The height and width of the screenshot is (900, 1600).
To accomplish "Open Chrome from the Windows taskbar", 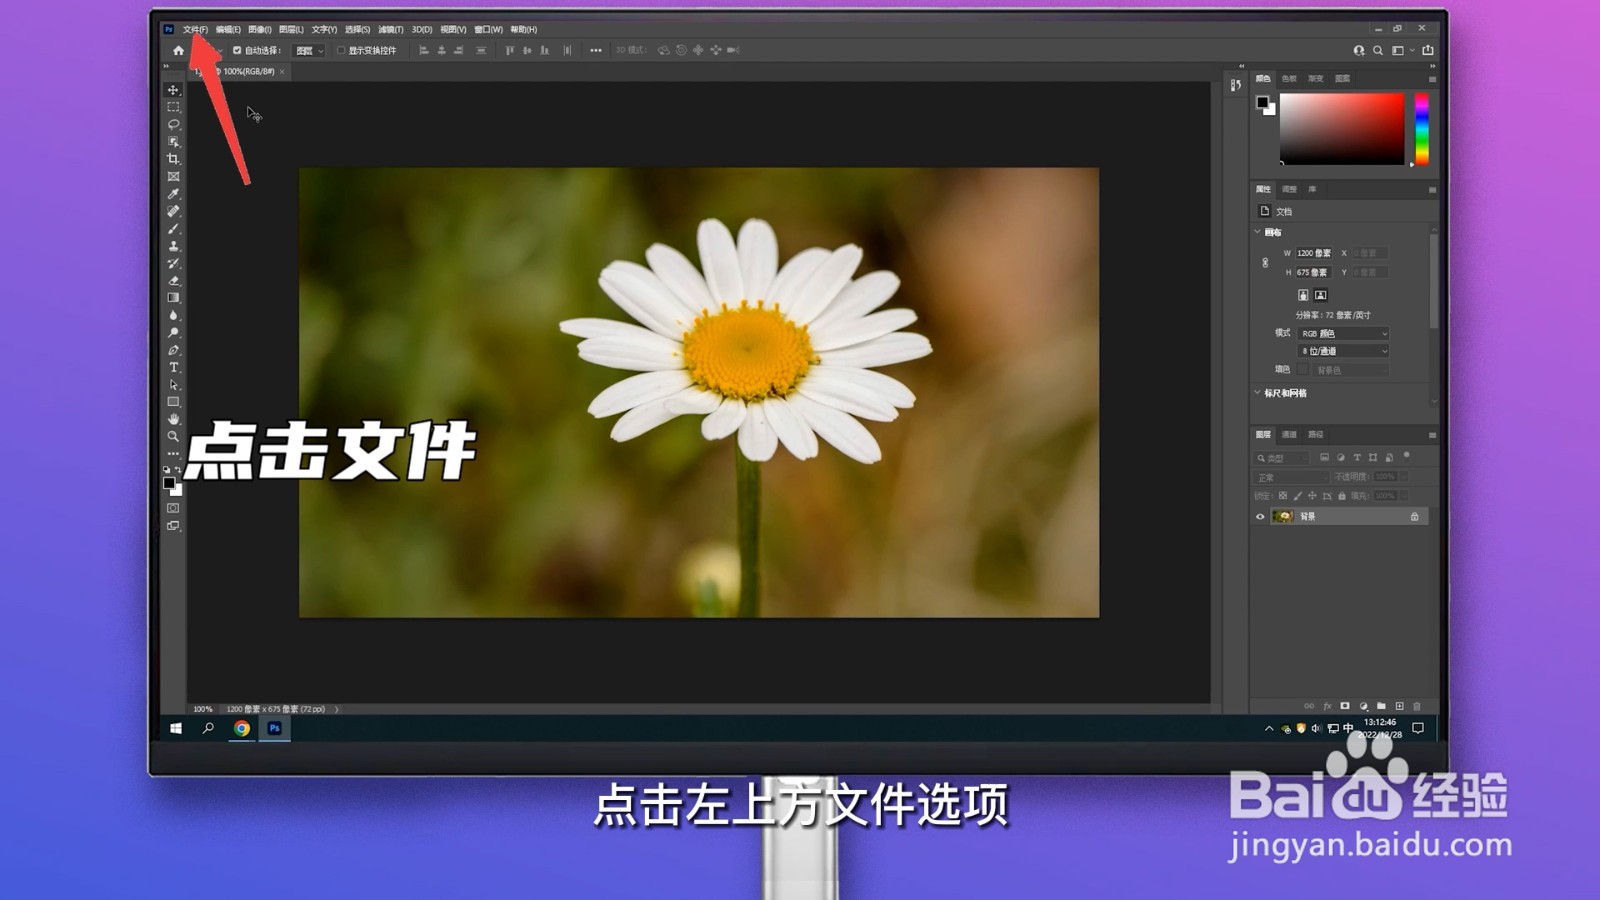I will point(241,729).
